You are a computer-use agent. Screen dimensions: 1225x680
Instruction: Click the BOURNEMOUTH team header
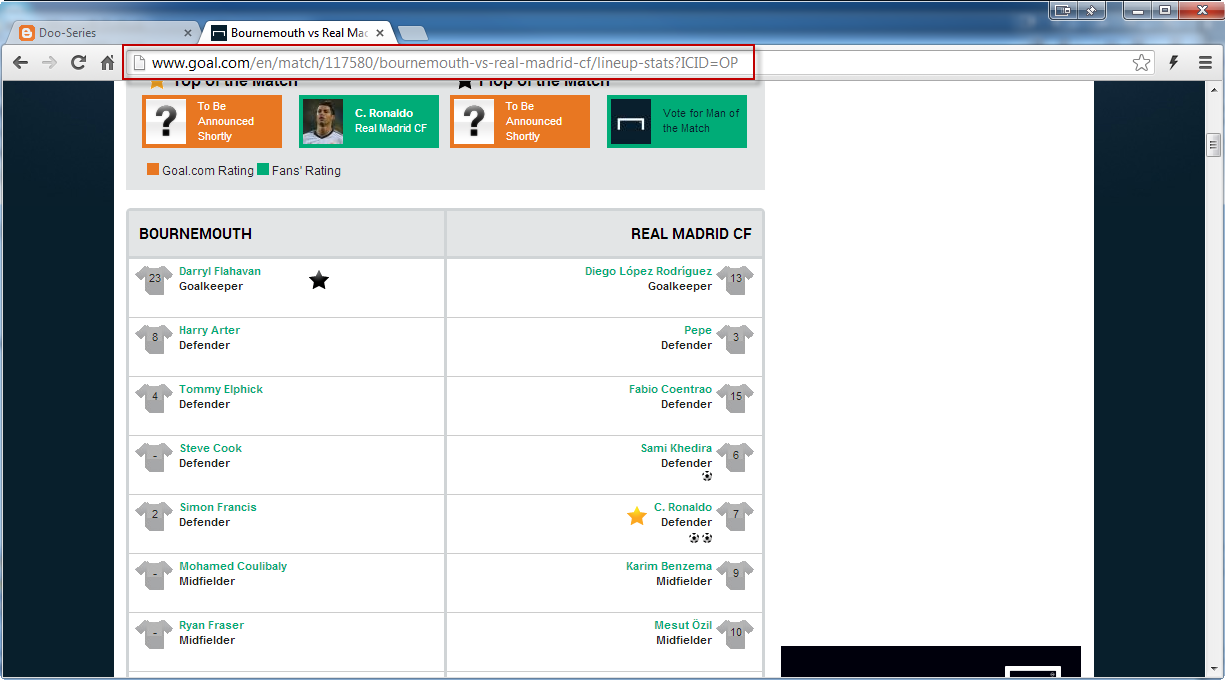pyautogui.click(x=195, y=234)
